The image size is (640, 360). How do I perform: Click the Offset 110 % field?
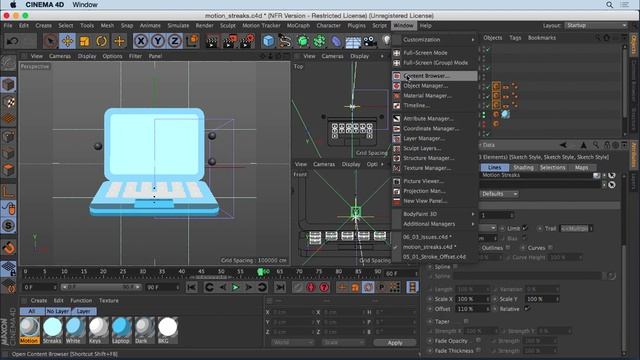(473, 309)
